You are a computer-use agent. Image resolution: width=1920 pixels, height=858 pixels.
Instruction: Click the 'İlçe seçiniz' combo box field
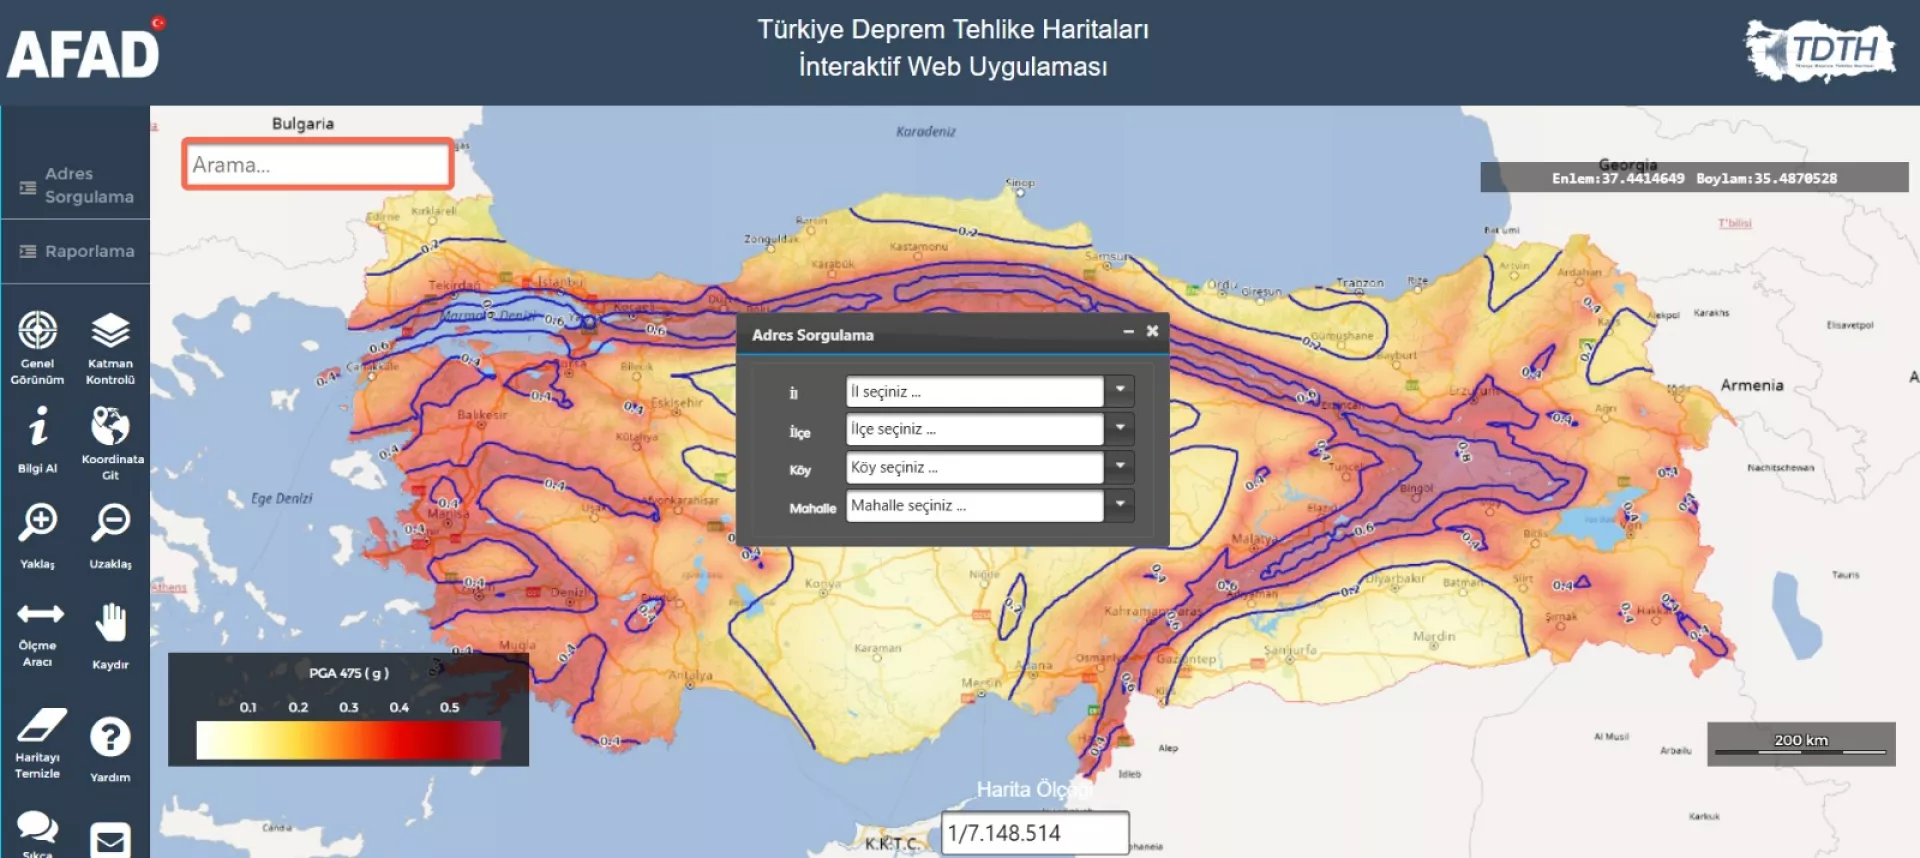click(x=975, y=429)
